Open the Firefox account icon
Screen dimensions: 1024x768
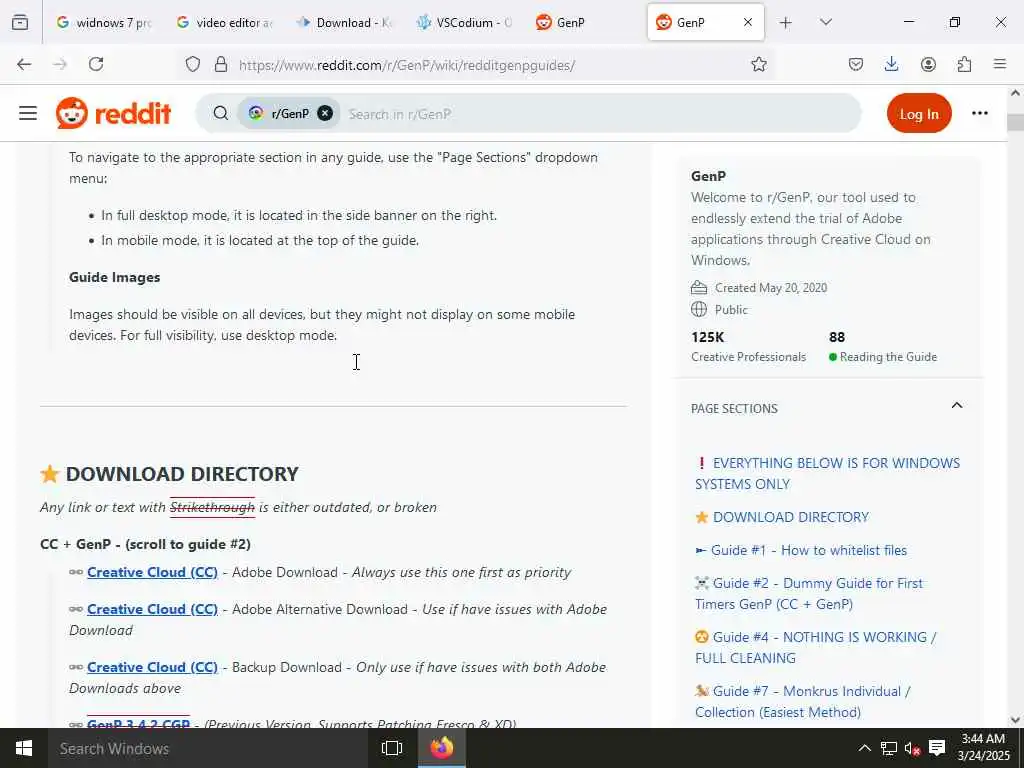(x=928, y=64)
